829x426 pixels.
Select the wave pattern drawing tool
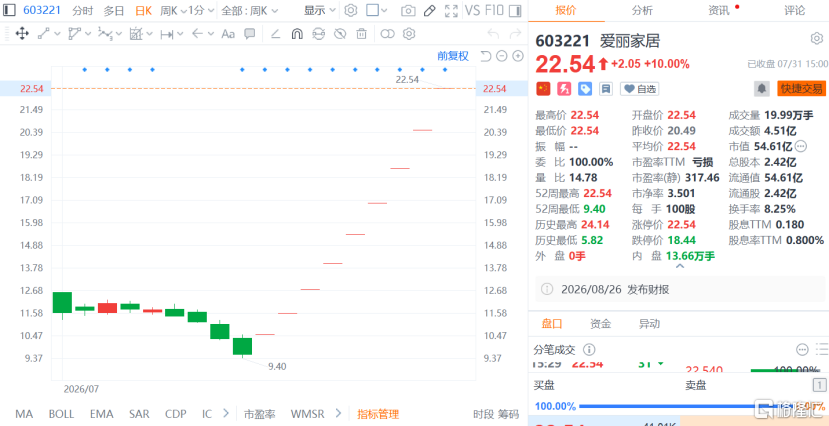pos(104,34)
